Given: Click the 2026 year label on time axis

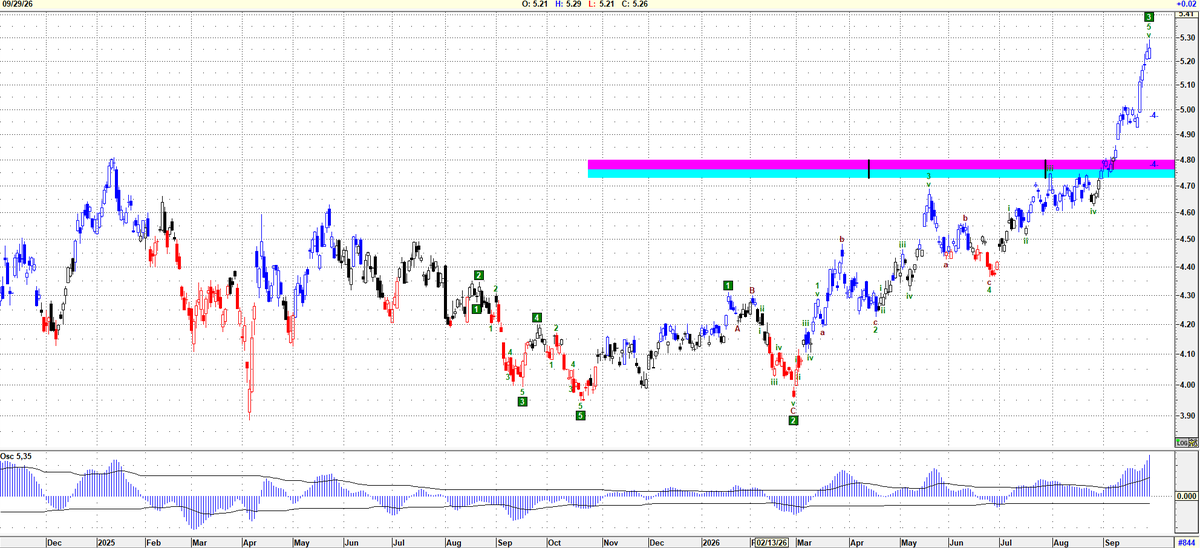Looking at the screenshot, I should (x=711, y=541).
